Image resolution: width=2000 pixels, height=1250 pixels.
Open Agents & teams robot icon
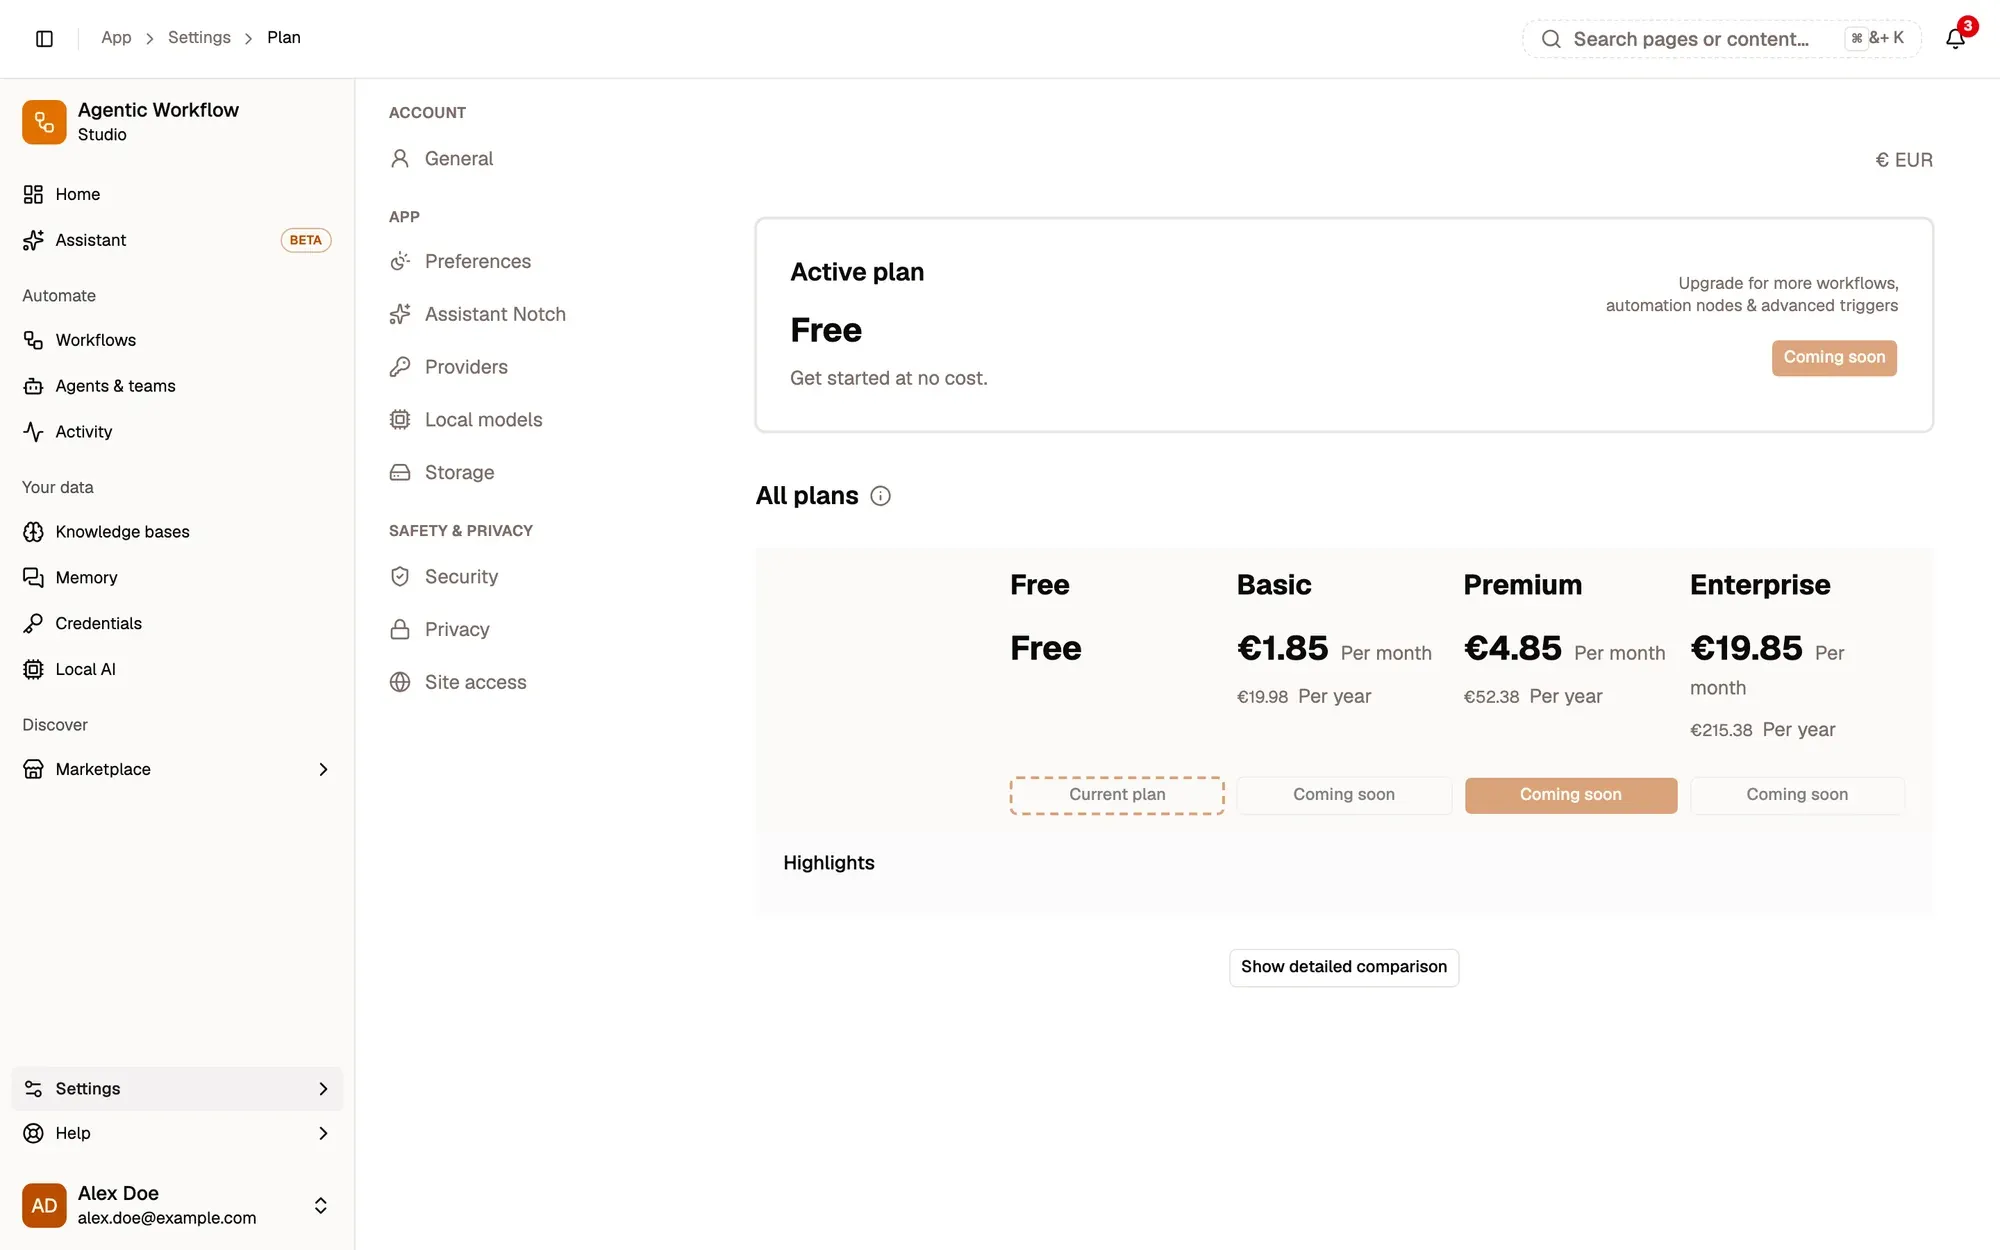33,386
